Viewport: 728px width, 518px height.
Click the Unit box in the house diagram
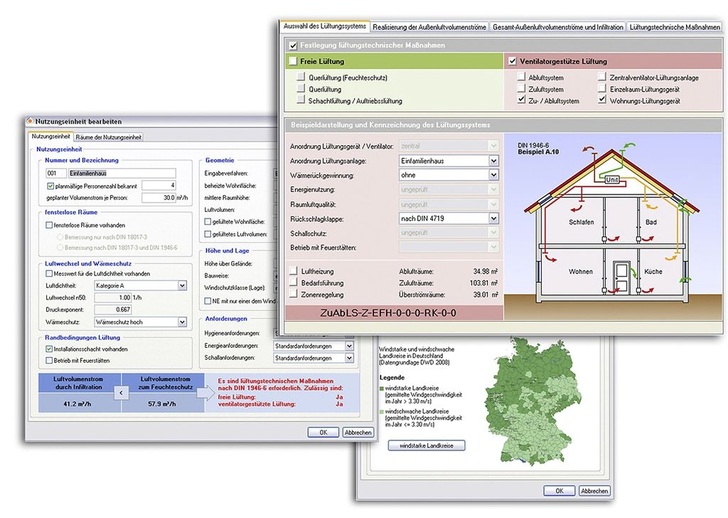pos(612,179)
